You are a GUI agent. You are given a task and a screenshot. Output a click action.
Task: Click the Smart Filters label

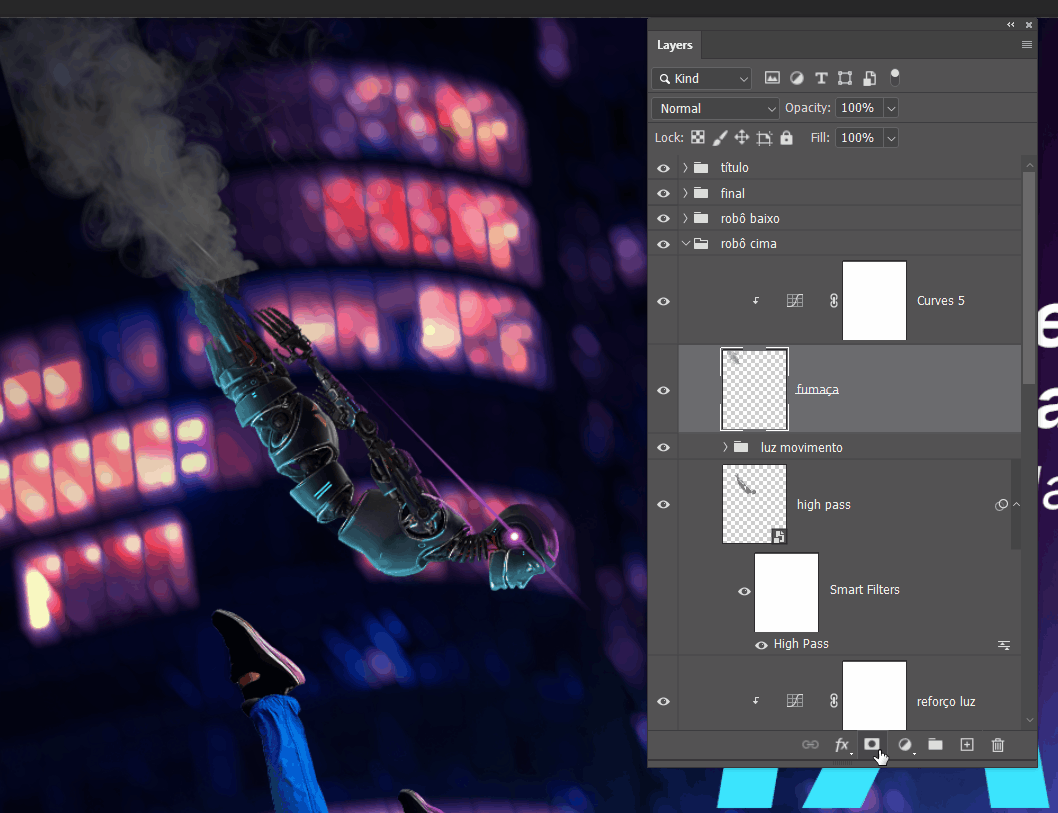pyautogui.click(x=864, y=590)
